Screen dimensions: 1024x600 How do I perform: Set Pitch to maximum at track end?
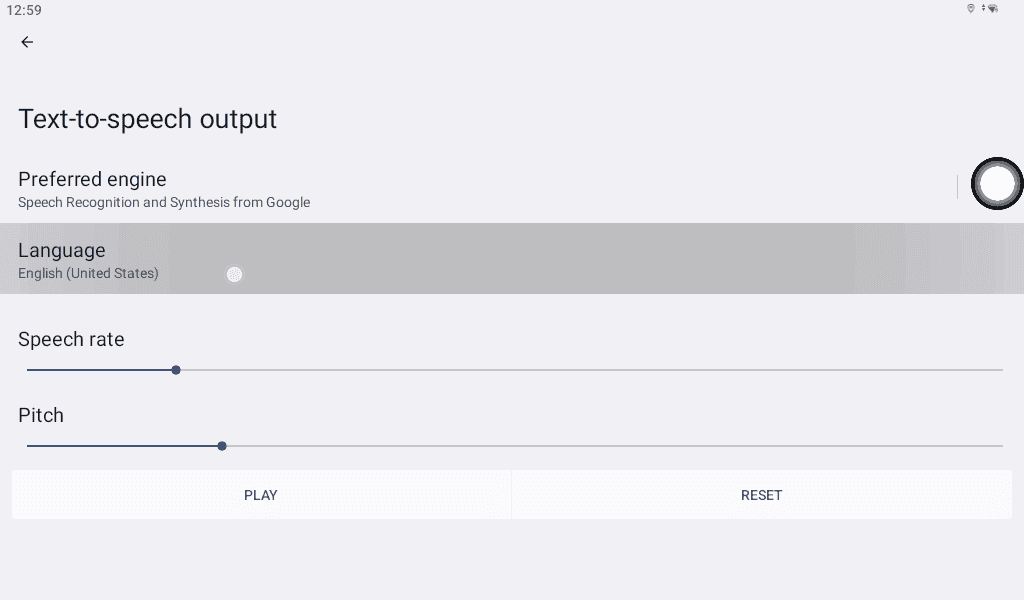1002,446
